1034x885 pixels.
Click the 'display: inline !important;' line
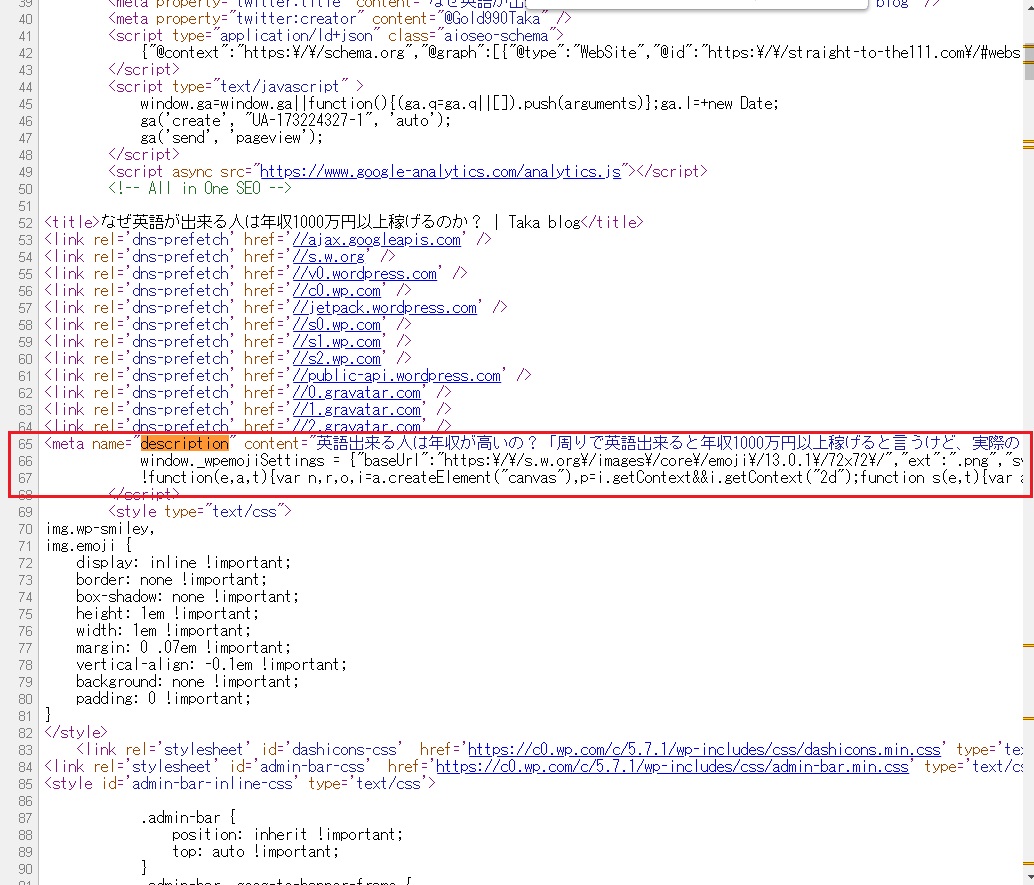point(183,563)
